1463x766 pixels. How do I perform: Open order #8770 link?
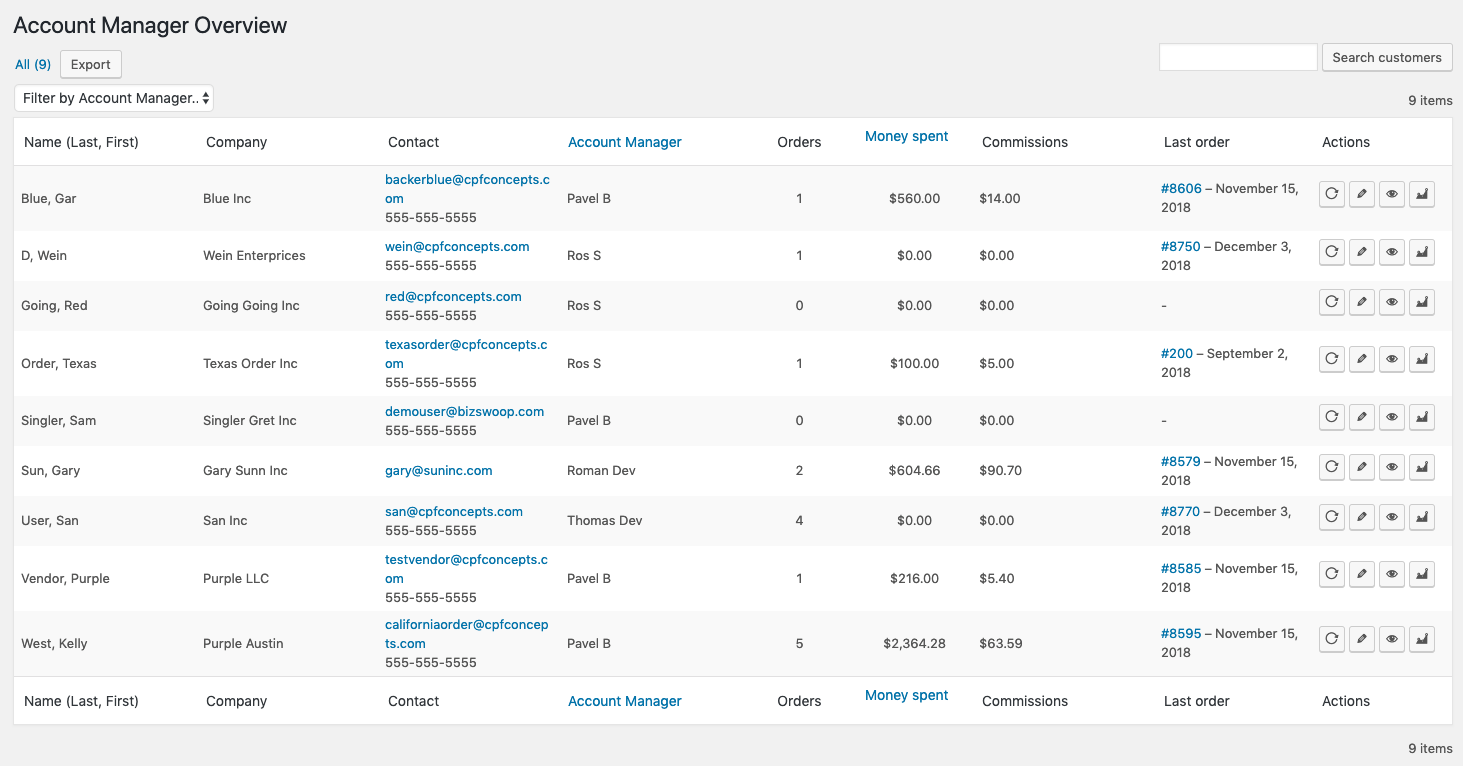[1181, 511]
